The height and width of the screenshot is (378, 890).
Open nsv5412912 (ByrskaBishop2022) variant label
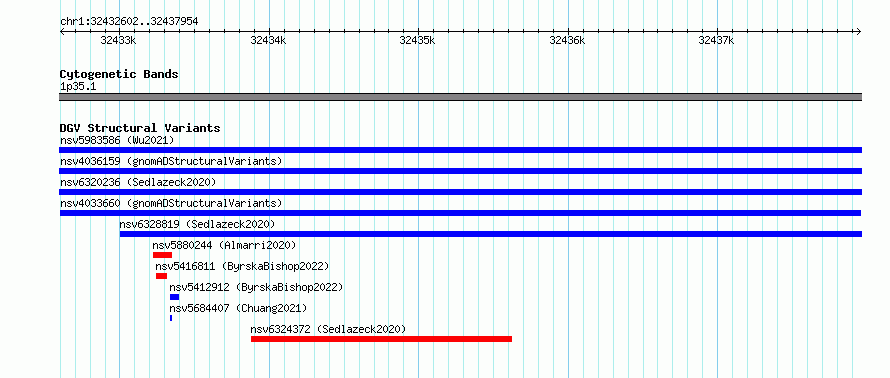pos(256,287)
